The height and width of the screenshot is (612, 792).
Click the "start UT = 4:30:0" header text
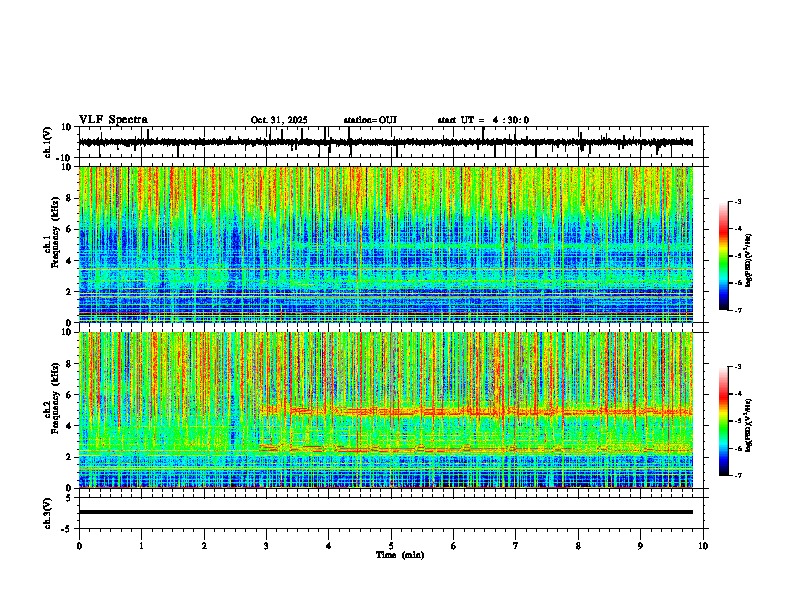point(483,120)
